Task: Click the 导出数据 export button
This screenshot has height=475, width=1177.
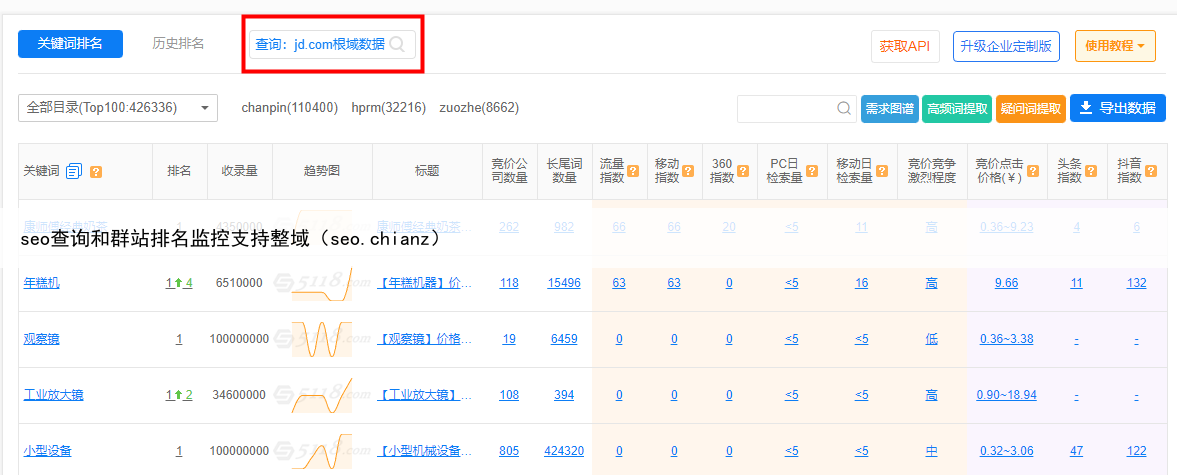Action: pos(1117,108)
